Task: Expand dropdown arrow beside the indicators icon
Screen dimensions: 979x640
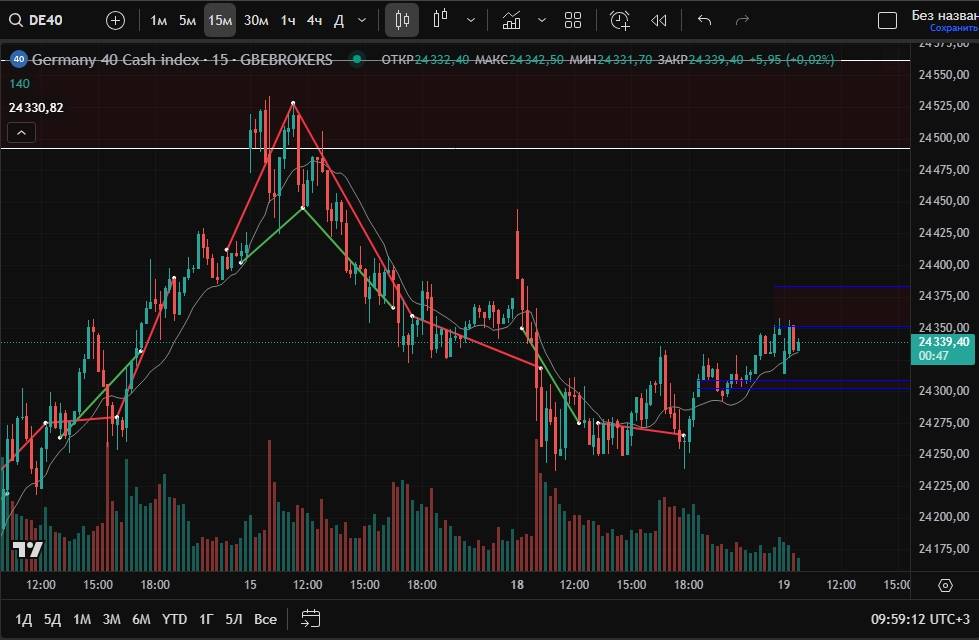Action: click(542, 20)
